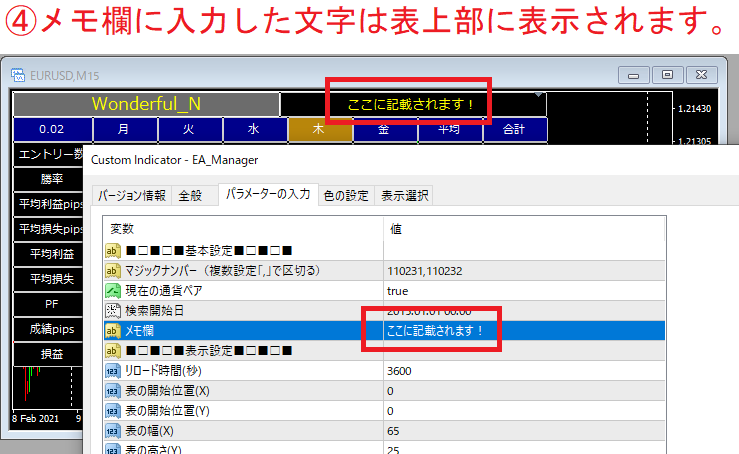This screenshot has width=739, height=454.
Task: Switch to the 表示選択 tab
Action: coord(404,195)
